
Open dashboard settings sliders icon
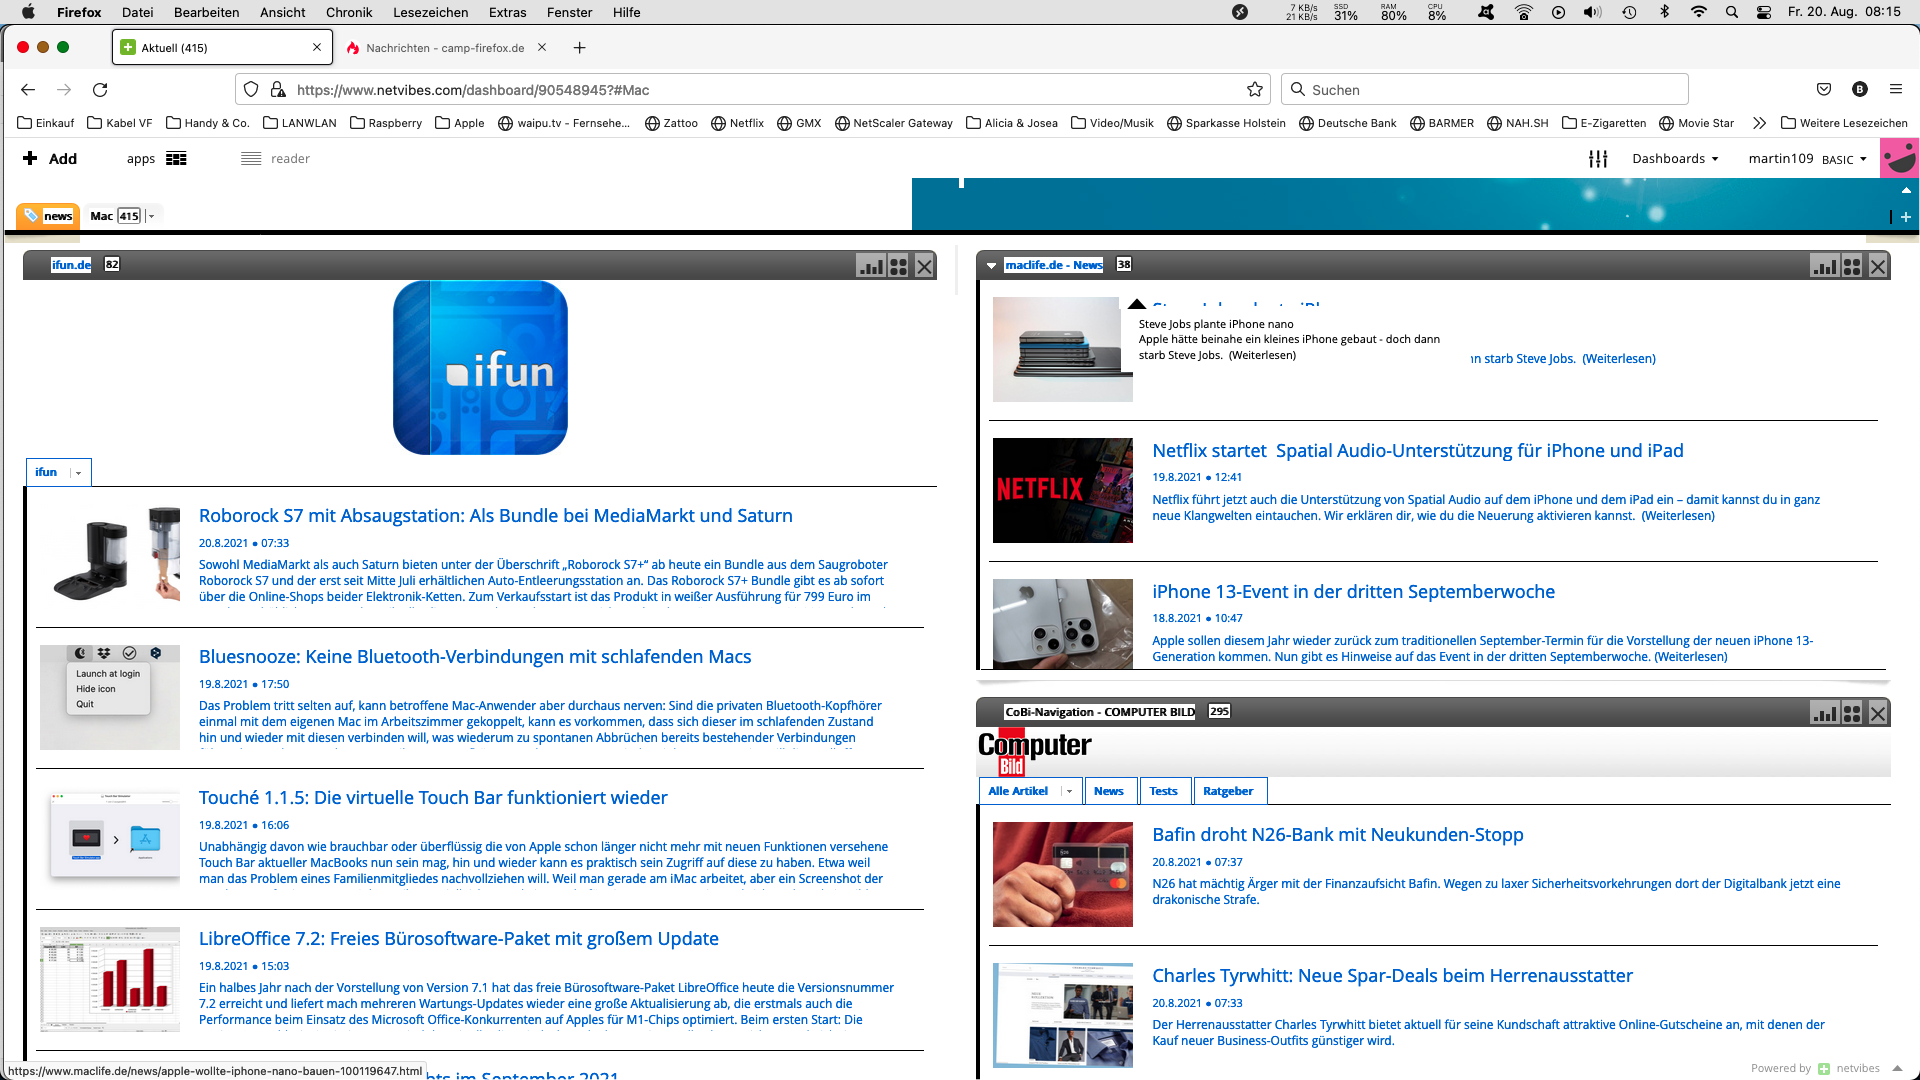[1598, 159]
